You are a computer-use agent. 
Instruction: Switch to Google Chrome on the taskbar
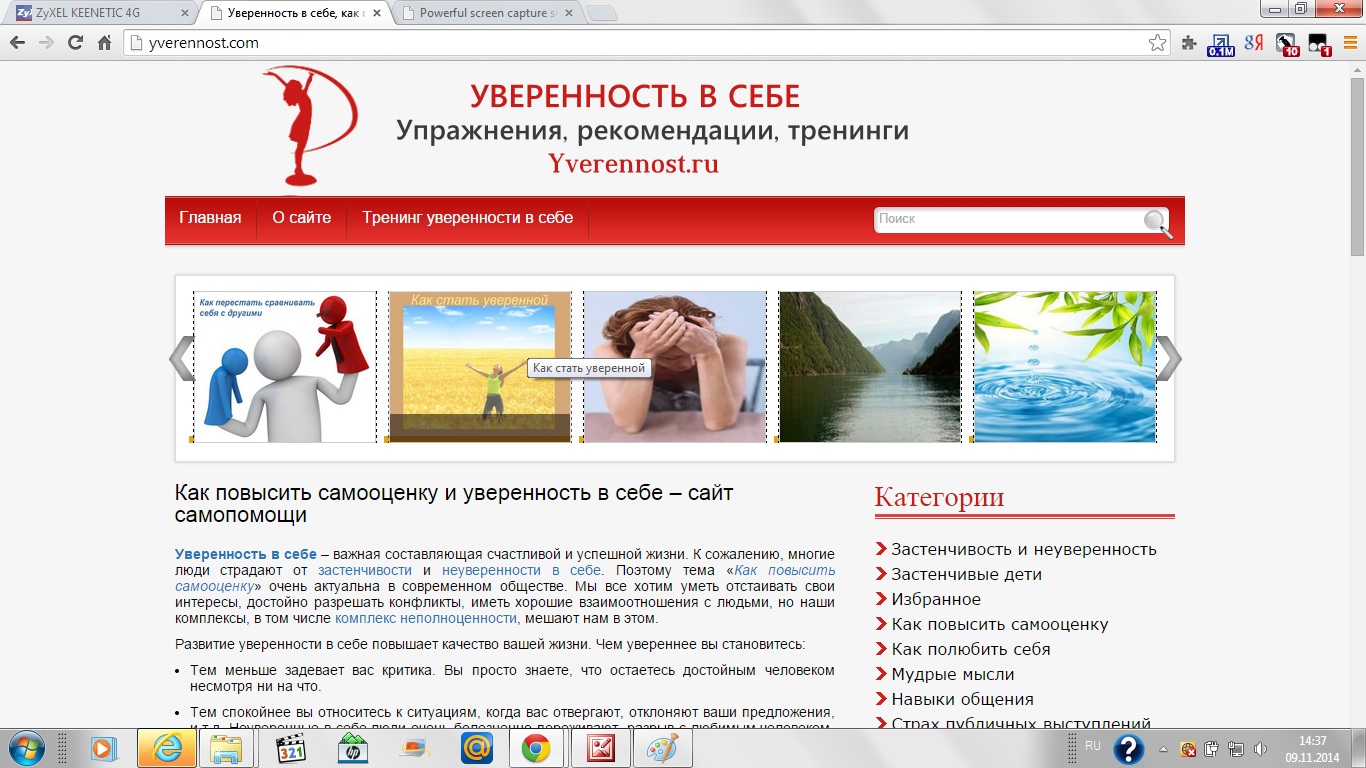click(536, 748)
